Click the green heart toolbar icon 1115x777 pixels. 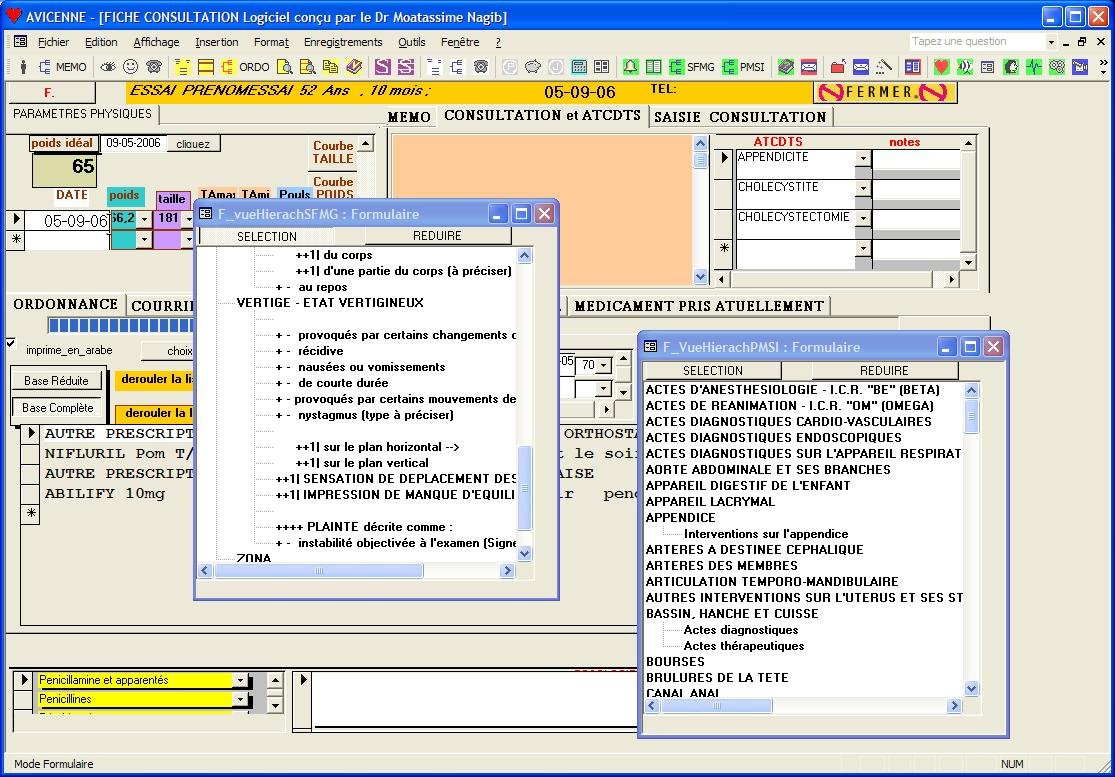point(941,67)
